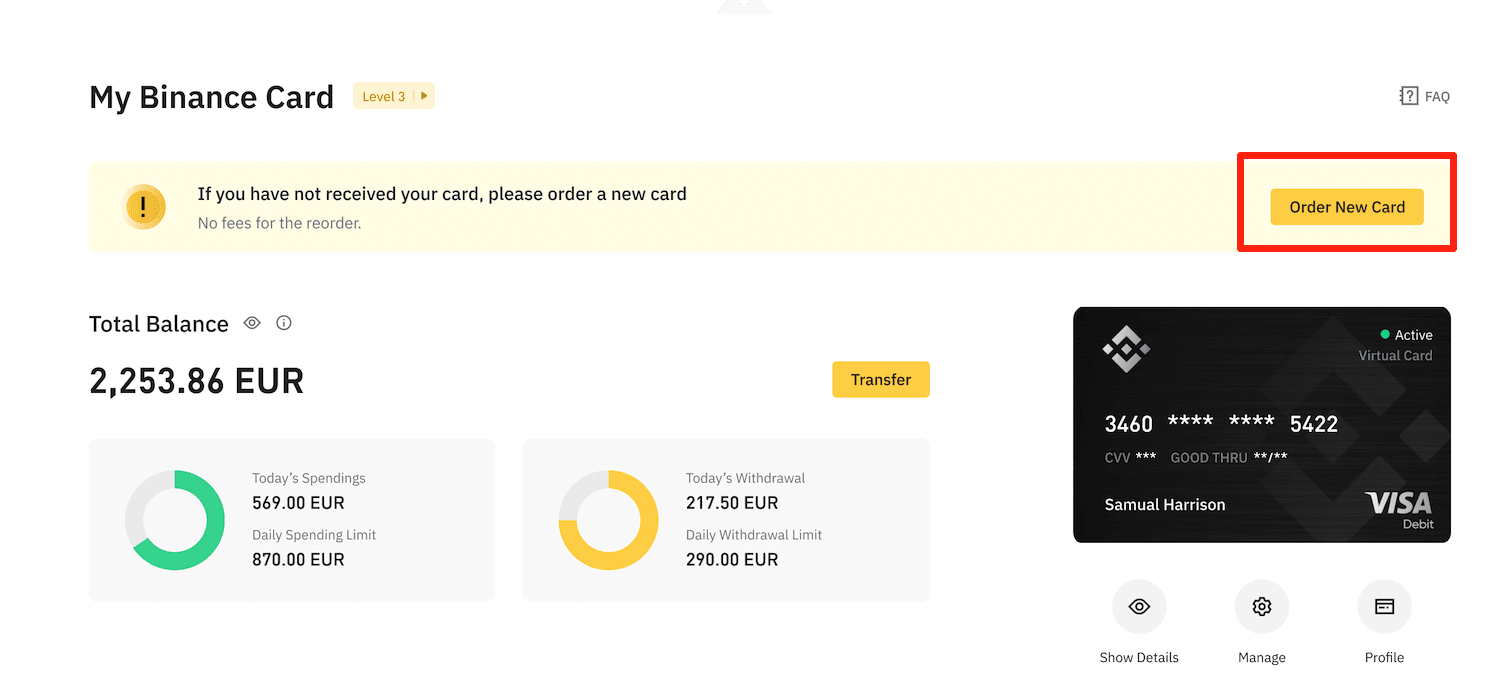
Task: Click the yellow warning exclamation icon
Action: pyautogui.click(x=144, y=207)
